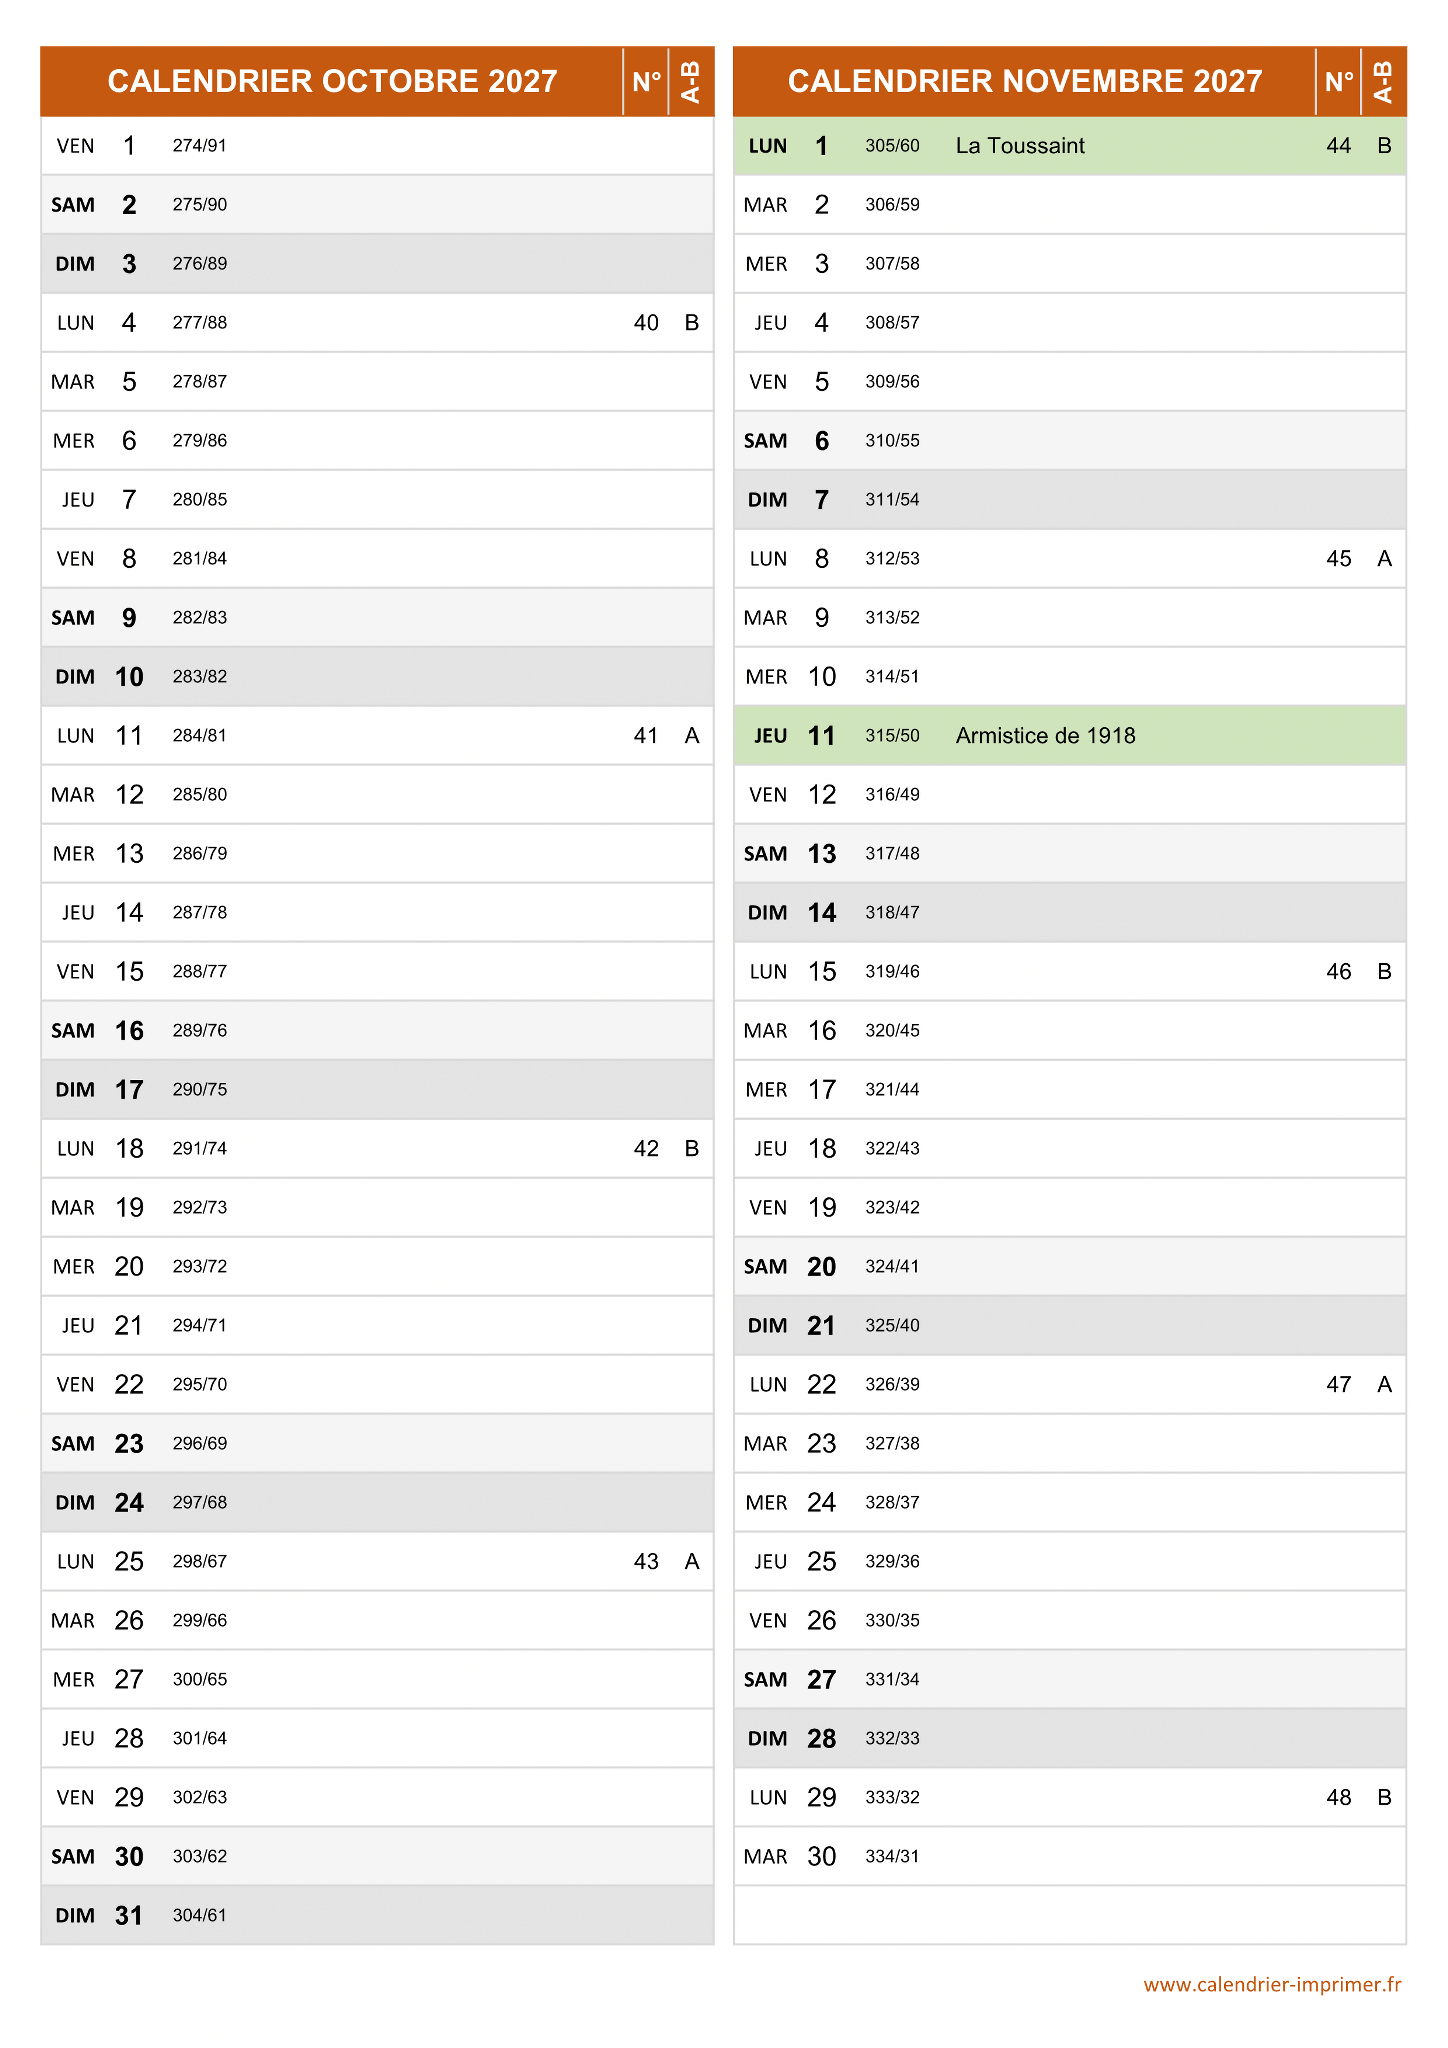The image size is (1448, 2048).
Task: Click week number 45 in November
Action: [x=1338, y=559]
